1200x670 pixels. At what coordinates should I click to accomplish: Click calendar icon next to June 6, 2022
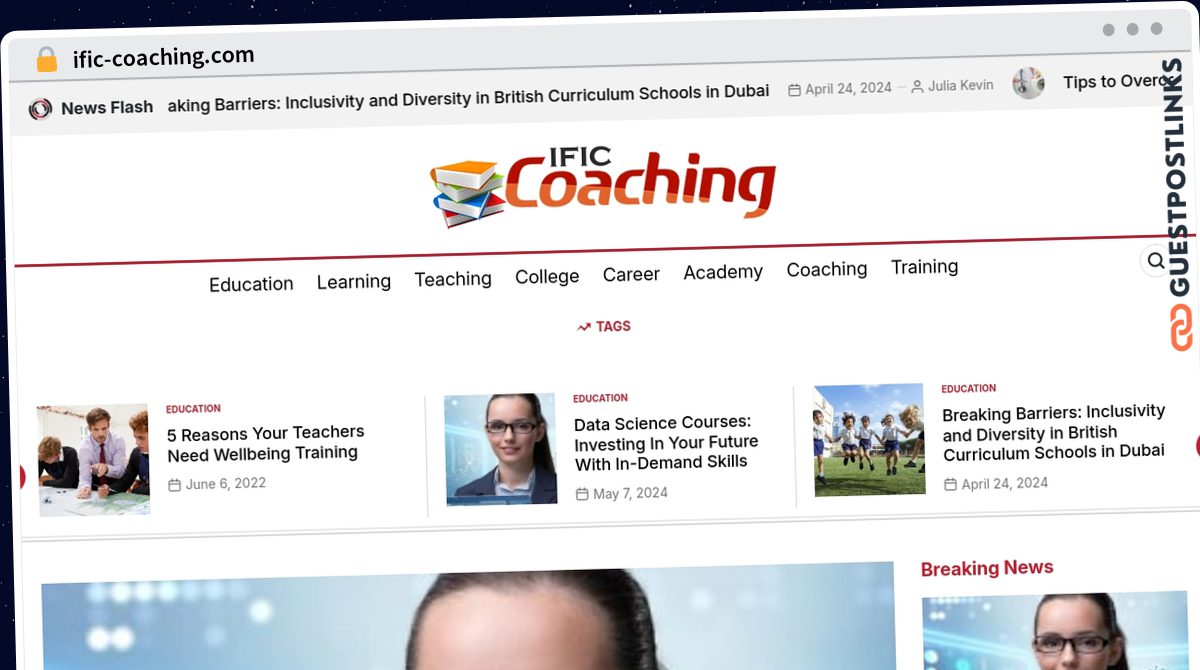point(175,485)
